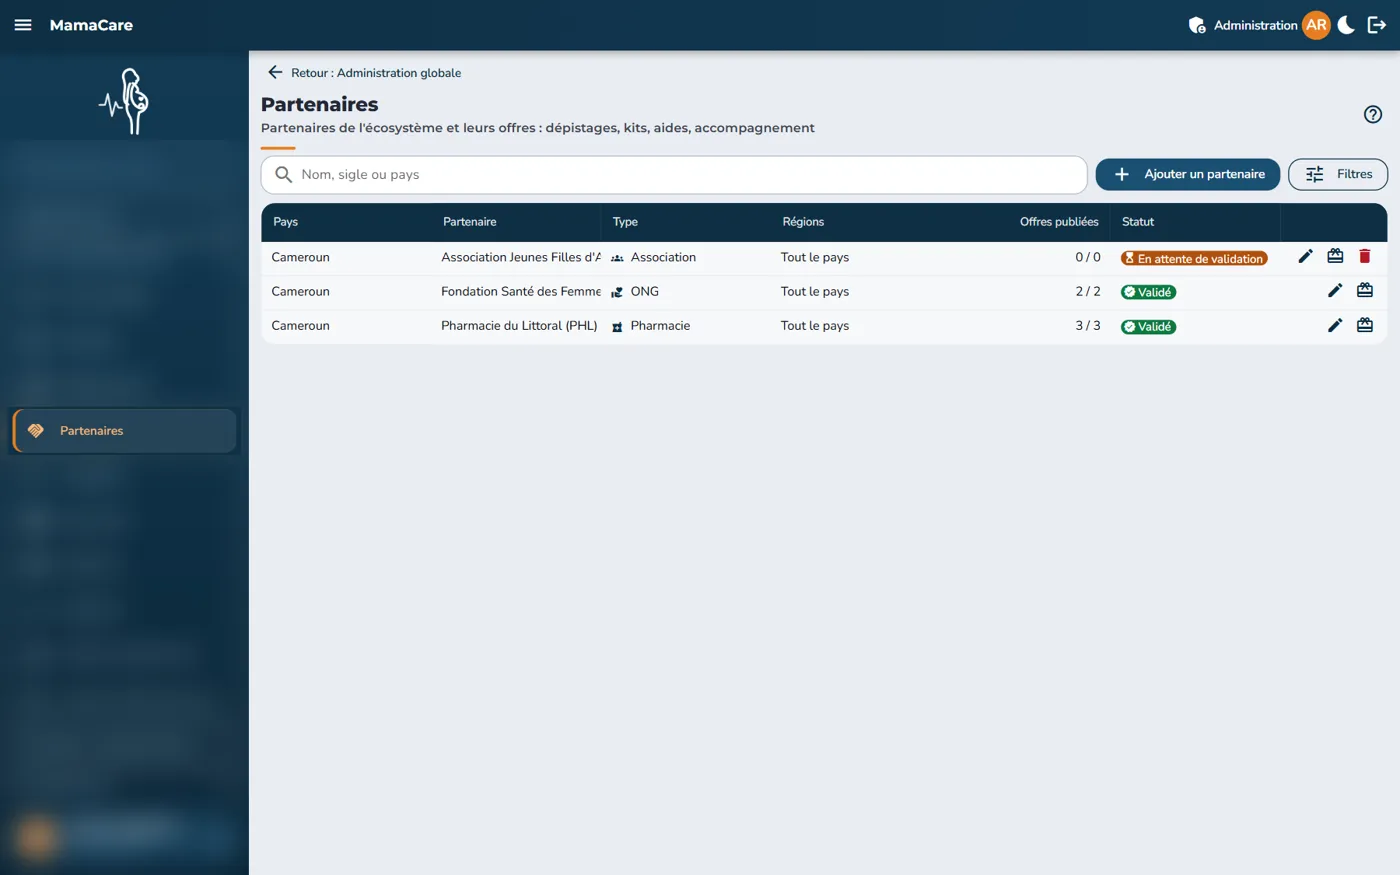
Task: Open the AR user avatar menu
Action: [1316, 25]
